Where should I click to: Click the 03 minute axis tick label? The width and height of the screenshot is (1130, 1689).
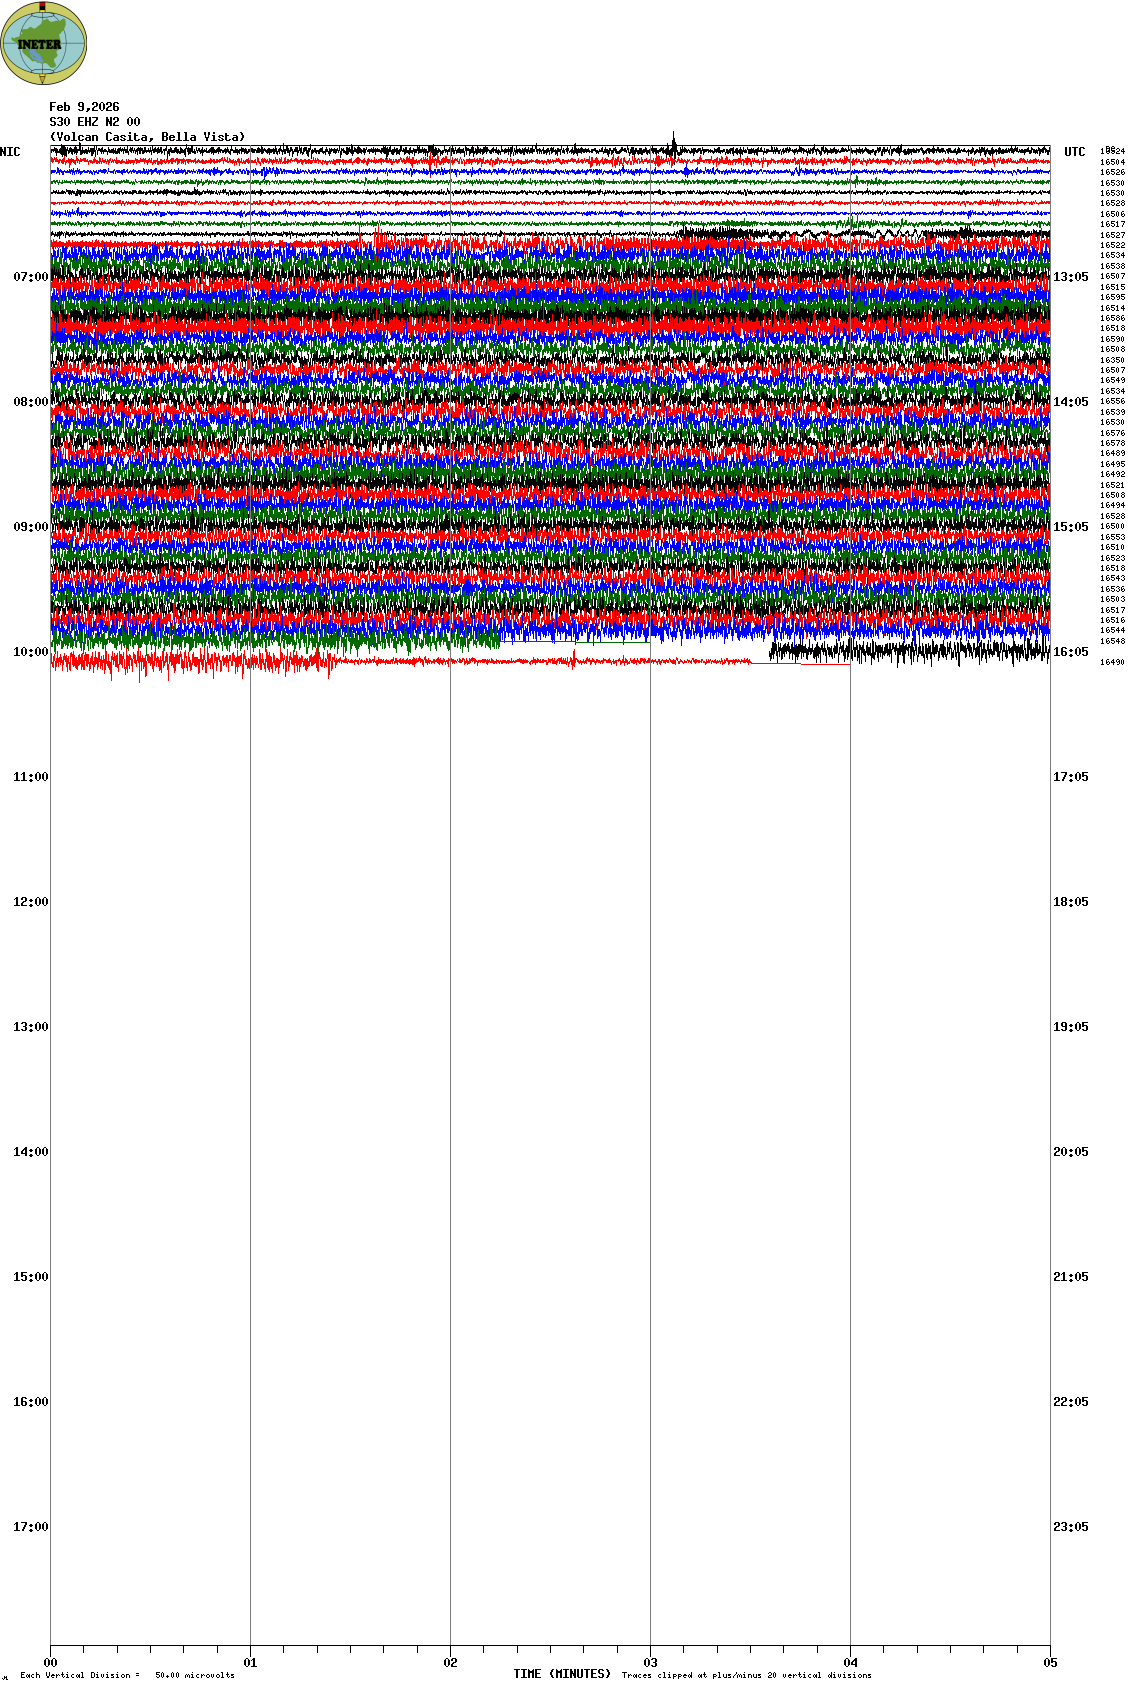[x=650, y=1663]
